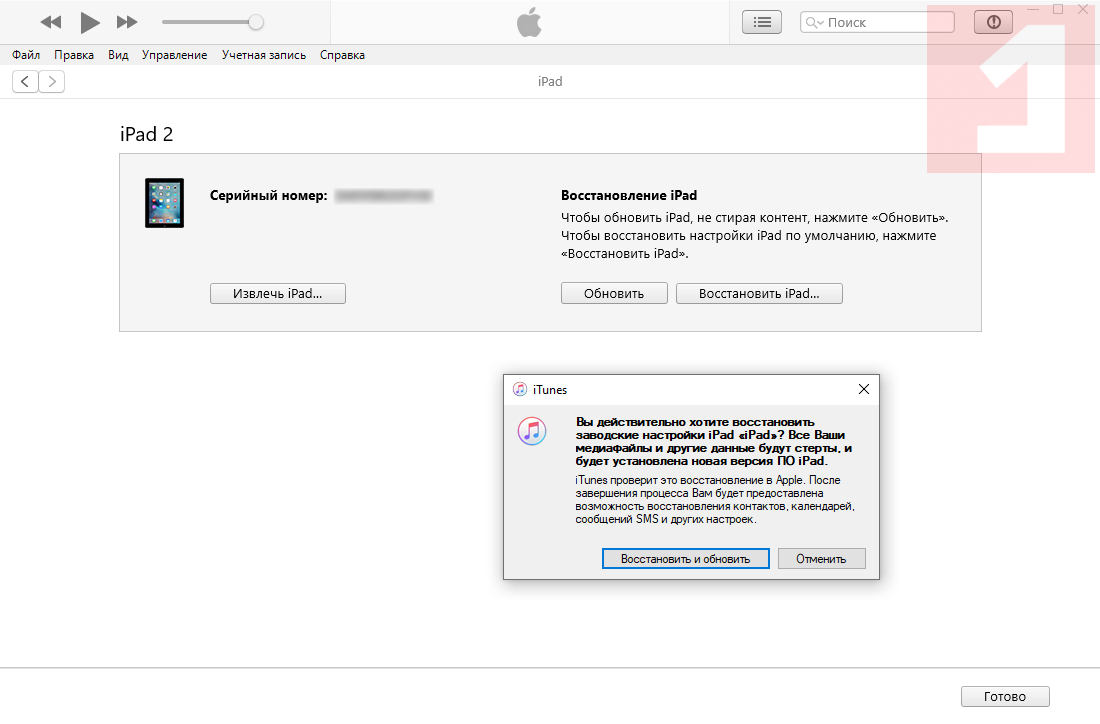The height and width of the screenshot is (724, 1100).
Task: Click the Apple logo in the display area
Action: [529, 22]
